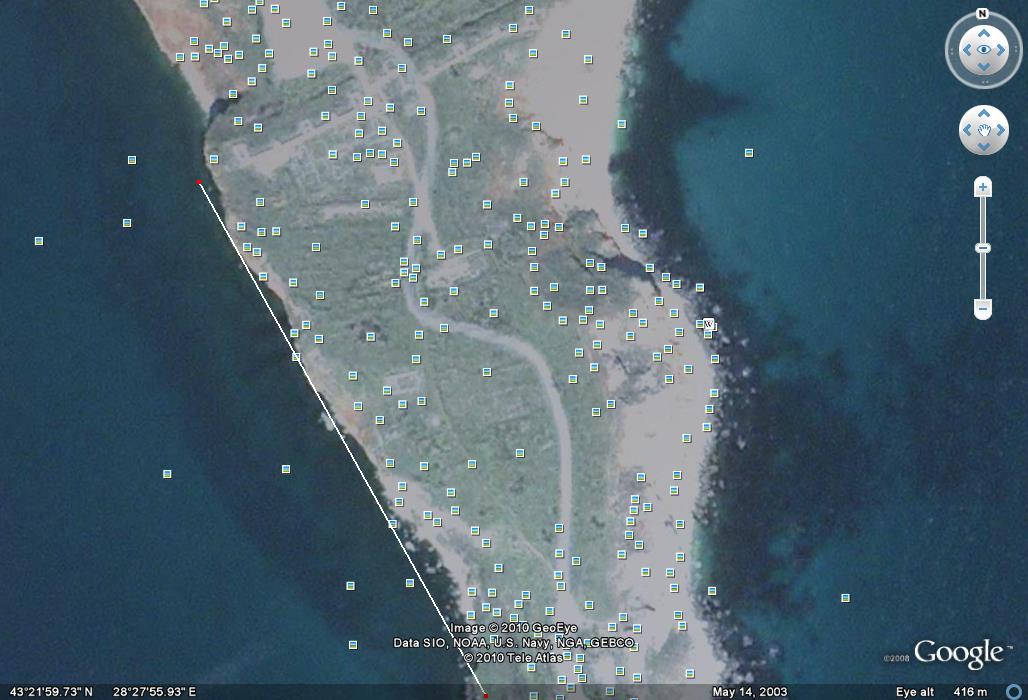
Task: Click the hand icon in the Move joystick
Action: (983, 130)
